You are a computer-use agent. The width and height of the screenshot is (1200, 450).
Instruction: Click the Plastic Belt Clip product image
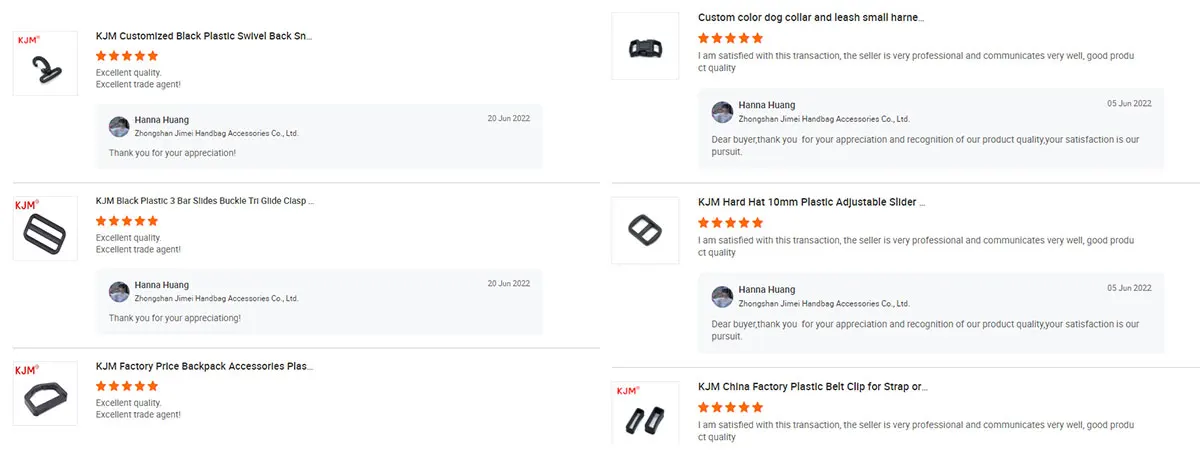(643, 411)
